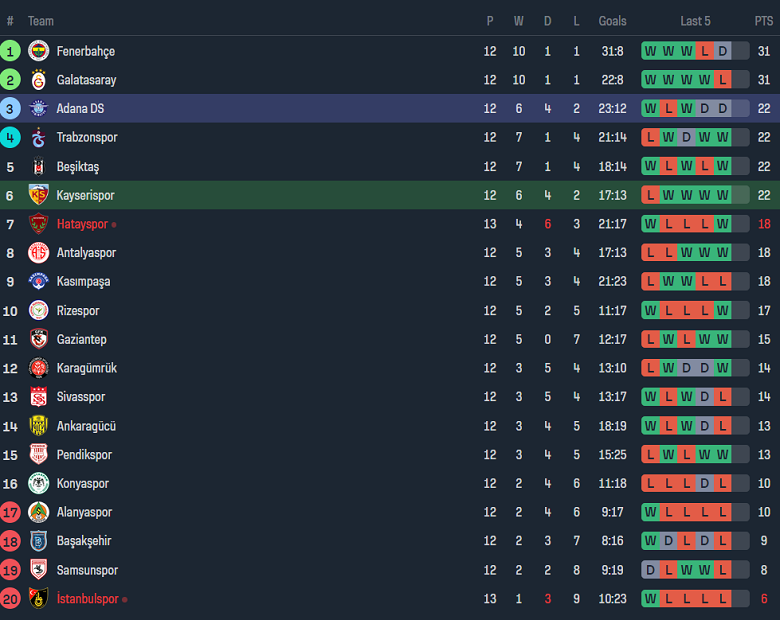Image resolution: width=780 pixels, height=620 pixels.
Task: Click the Galatasaray club crest
Action: [39, 80]
